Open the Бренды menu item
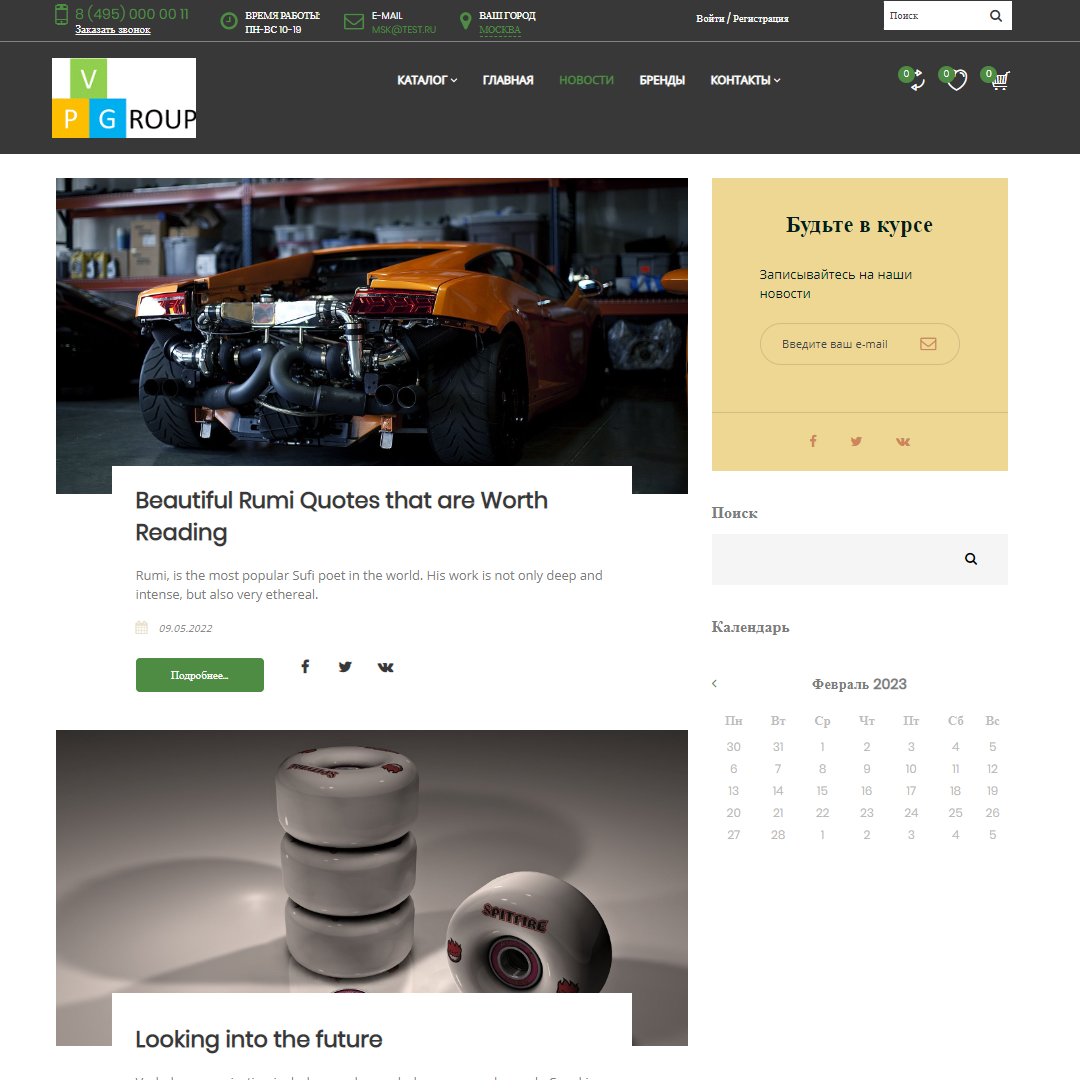The image size is (1080, 1080). click(x=662, y=80)
